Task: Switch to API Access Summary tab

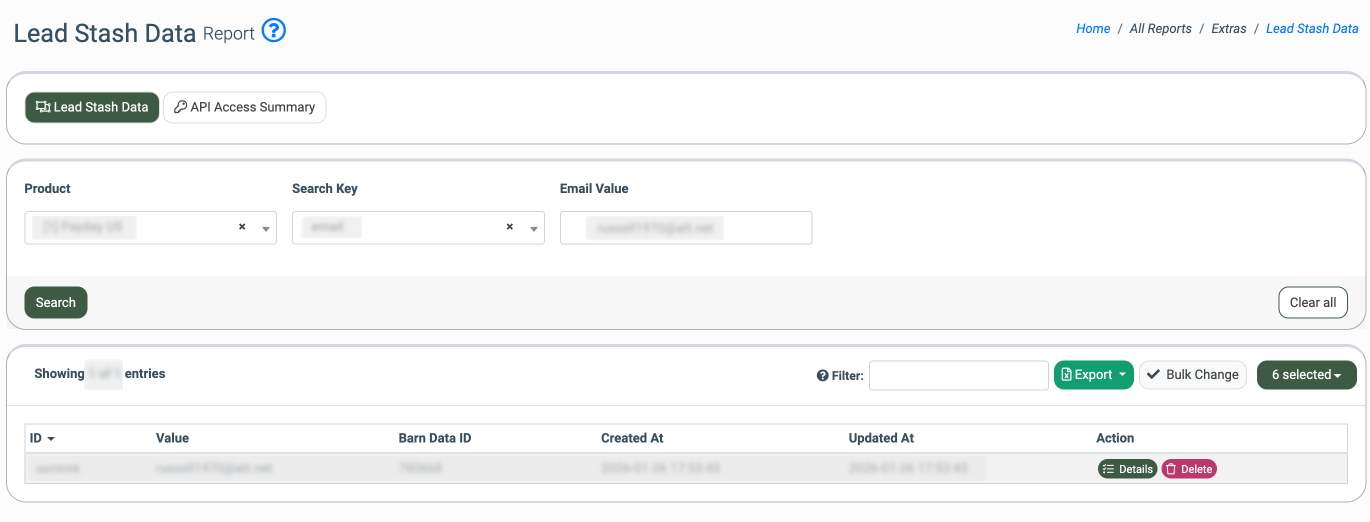Action: [244, 107]
